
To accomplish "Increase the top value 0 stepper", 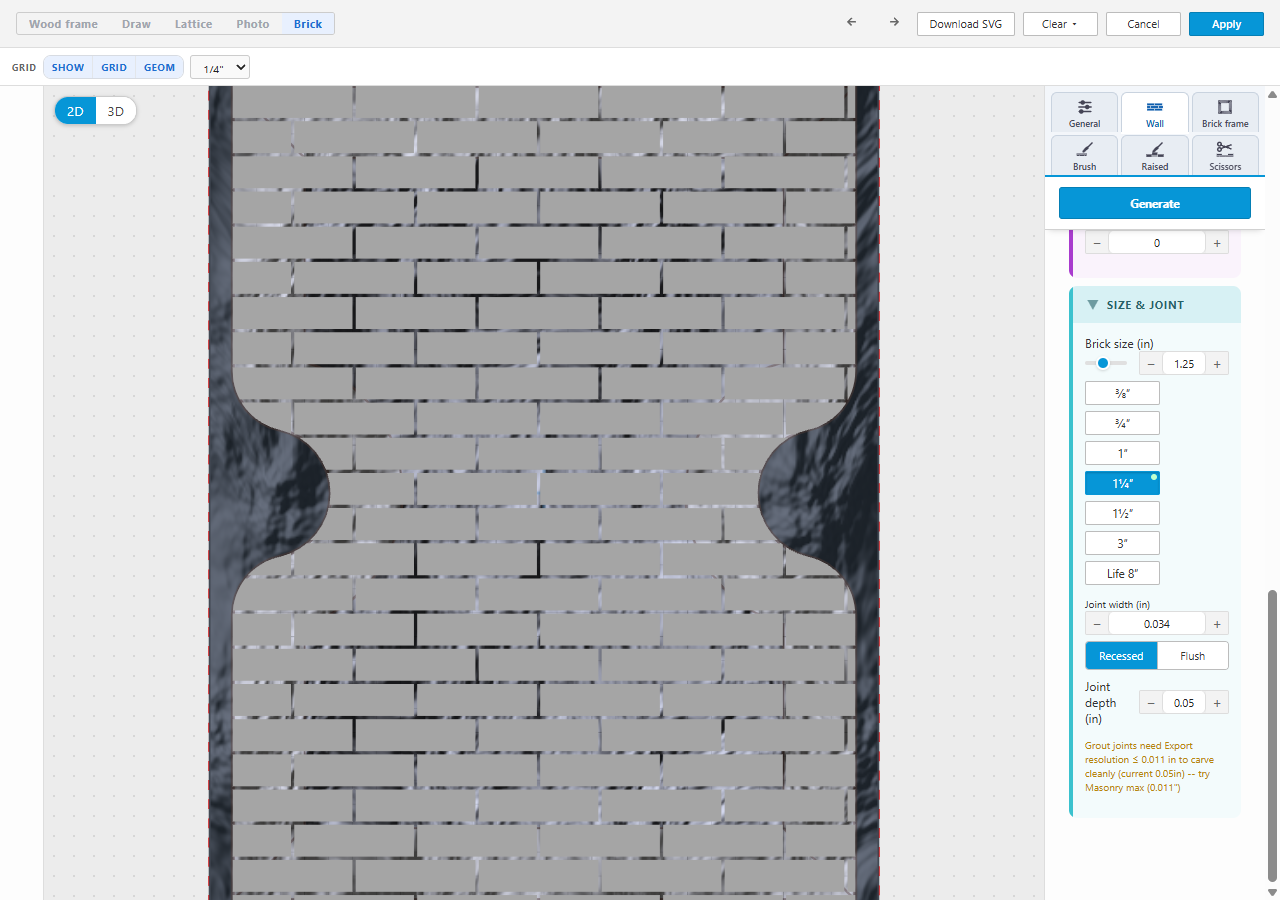I will click(x=1217, y=243).
